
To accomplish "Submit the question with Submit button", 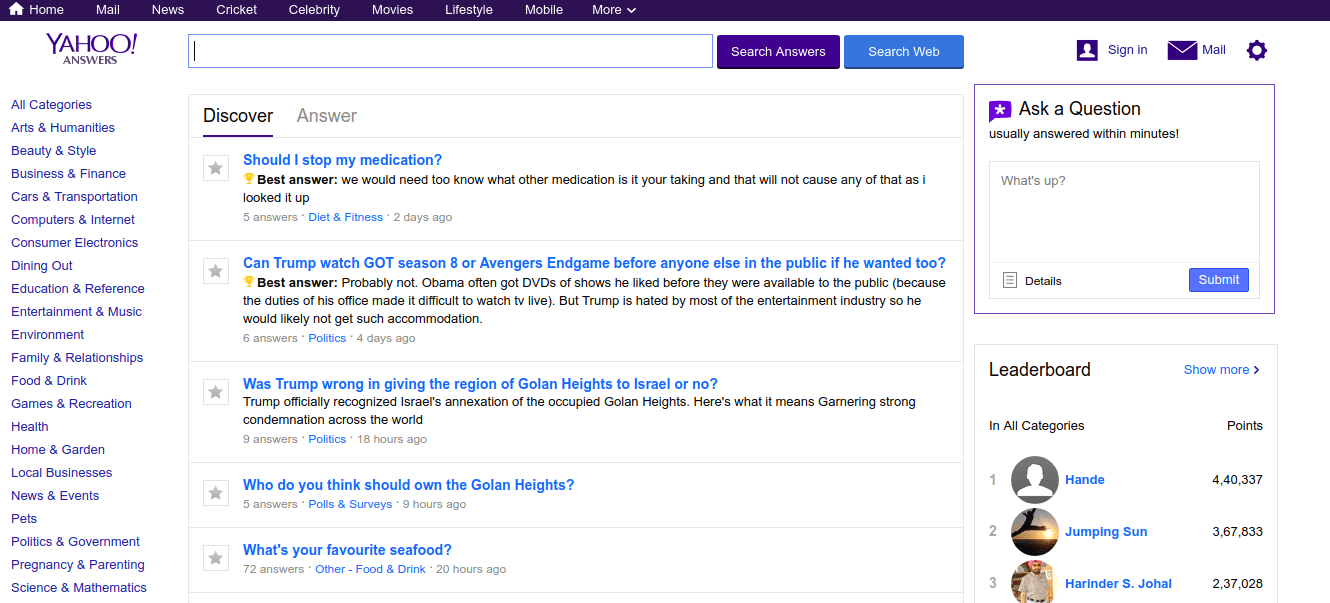I will point(1219,280).
